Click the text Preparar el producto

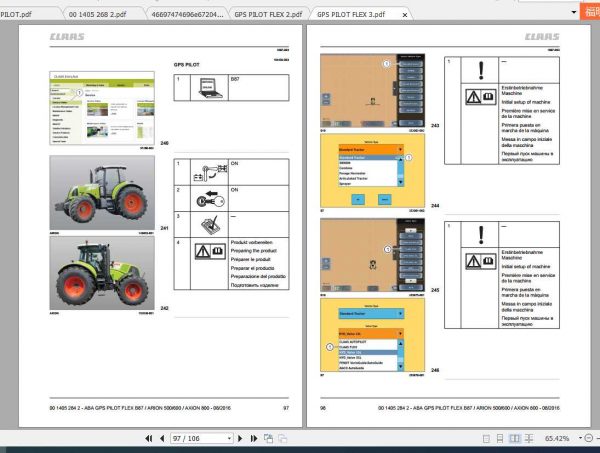coord(253,268)
